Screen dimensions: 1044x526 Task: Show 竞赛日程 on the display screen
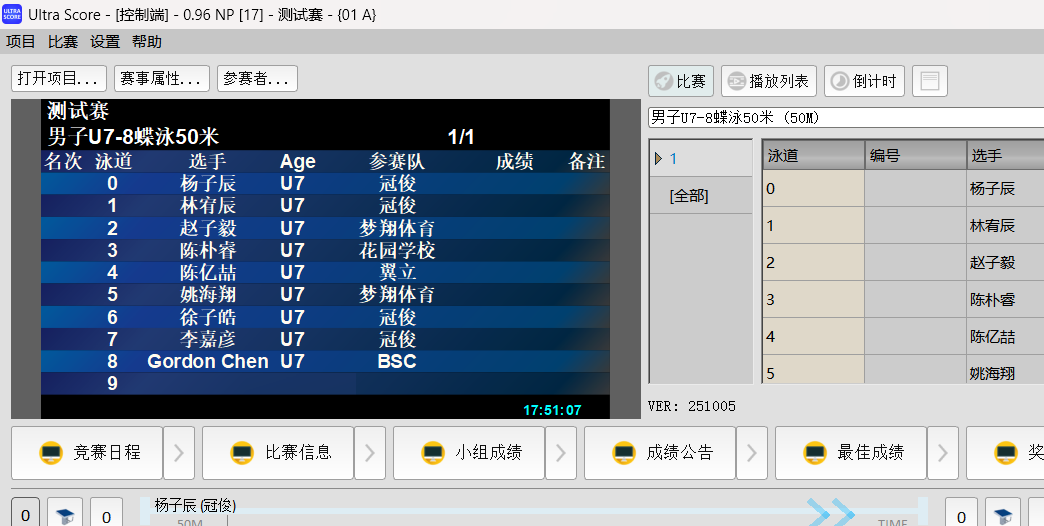[86, 453]
